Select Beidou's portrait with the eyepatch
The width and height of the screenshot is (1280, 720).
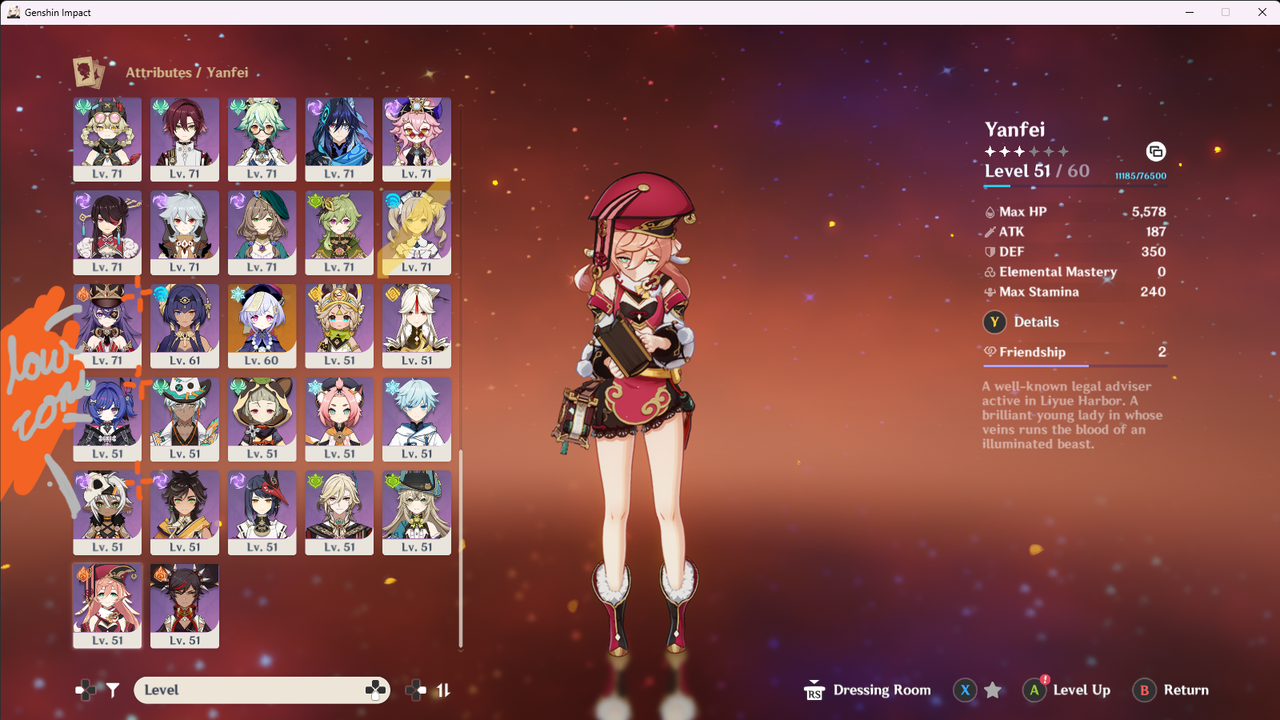[x=107, y=232]
